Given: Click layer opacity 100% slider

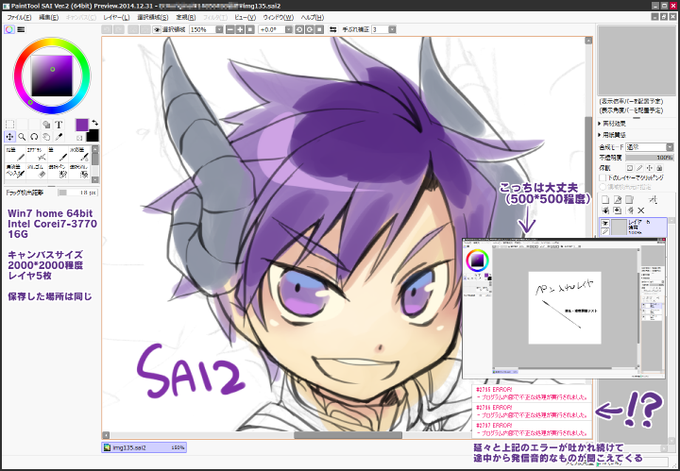Looking at the screenshot, I should 649,157.
